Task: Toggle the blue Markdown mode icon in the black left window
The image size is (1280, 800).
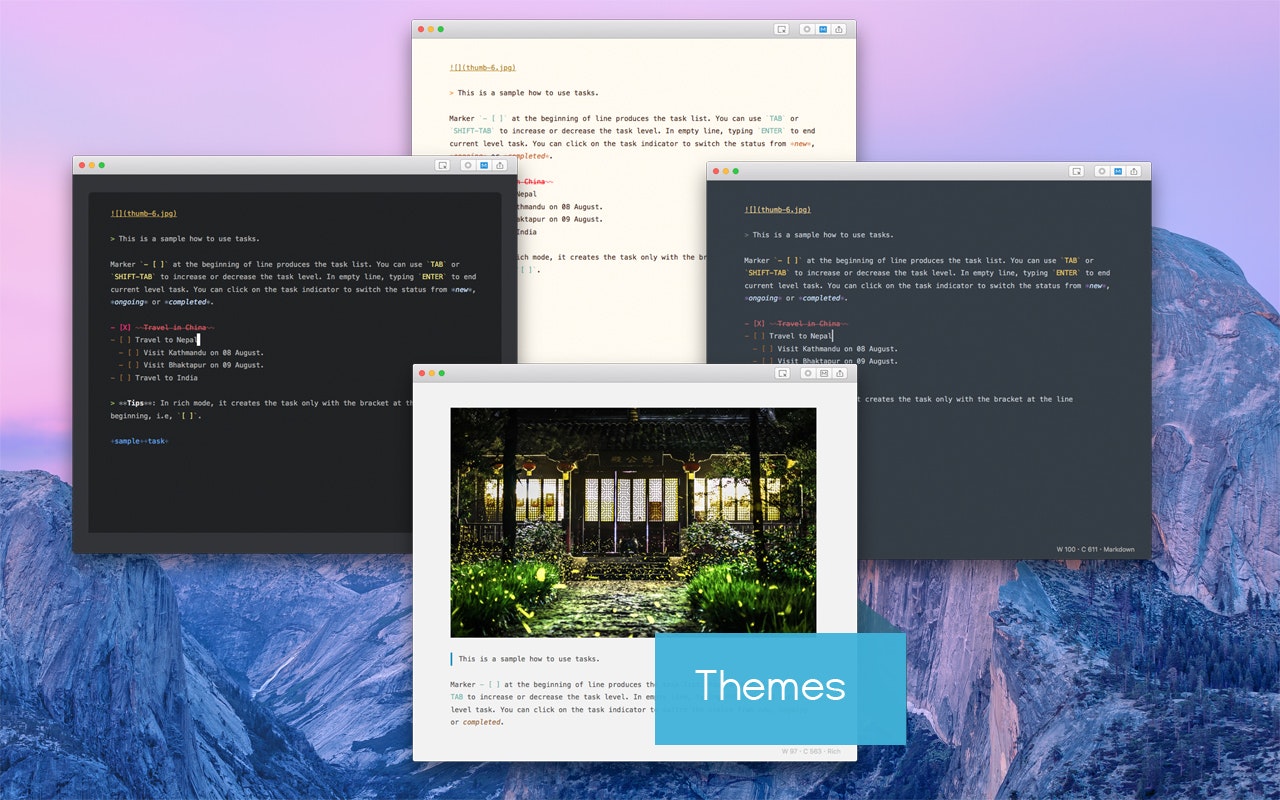Action: (x=484, y=165)
